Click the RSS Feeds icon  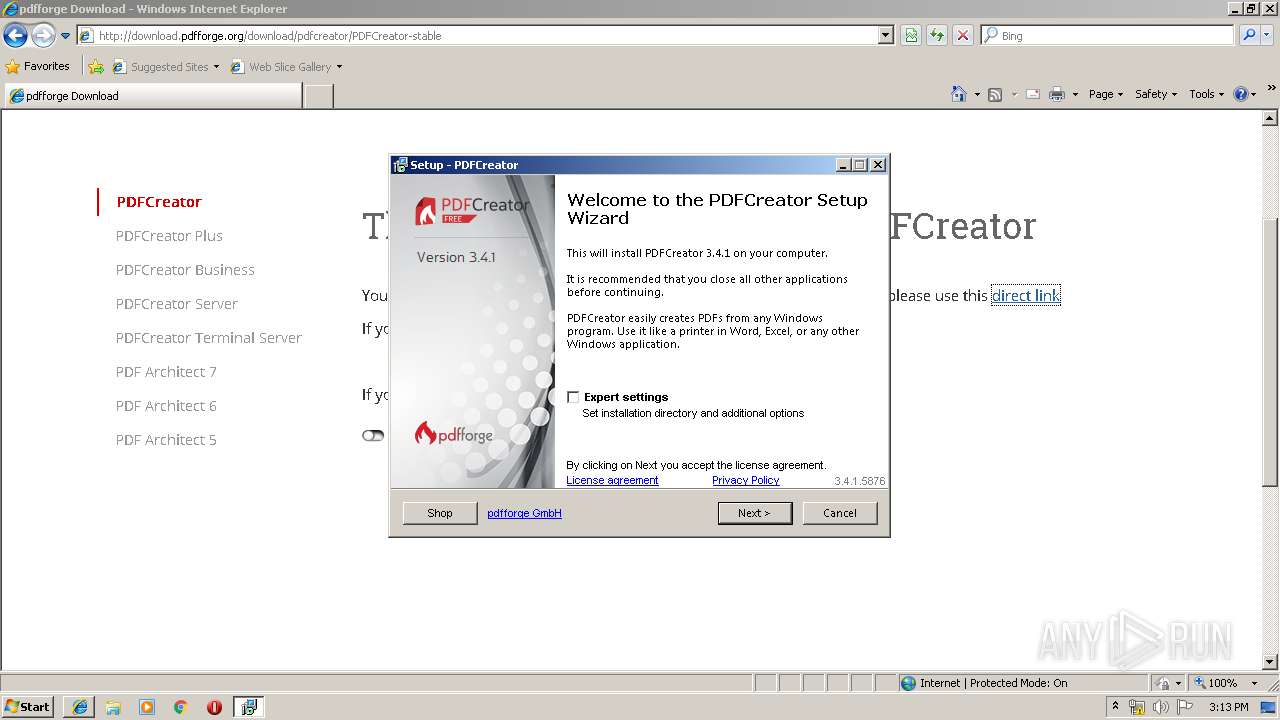[995, 94]
